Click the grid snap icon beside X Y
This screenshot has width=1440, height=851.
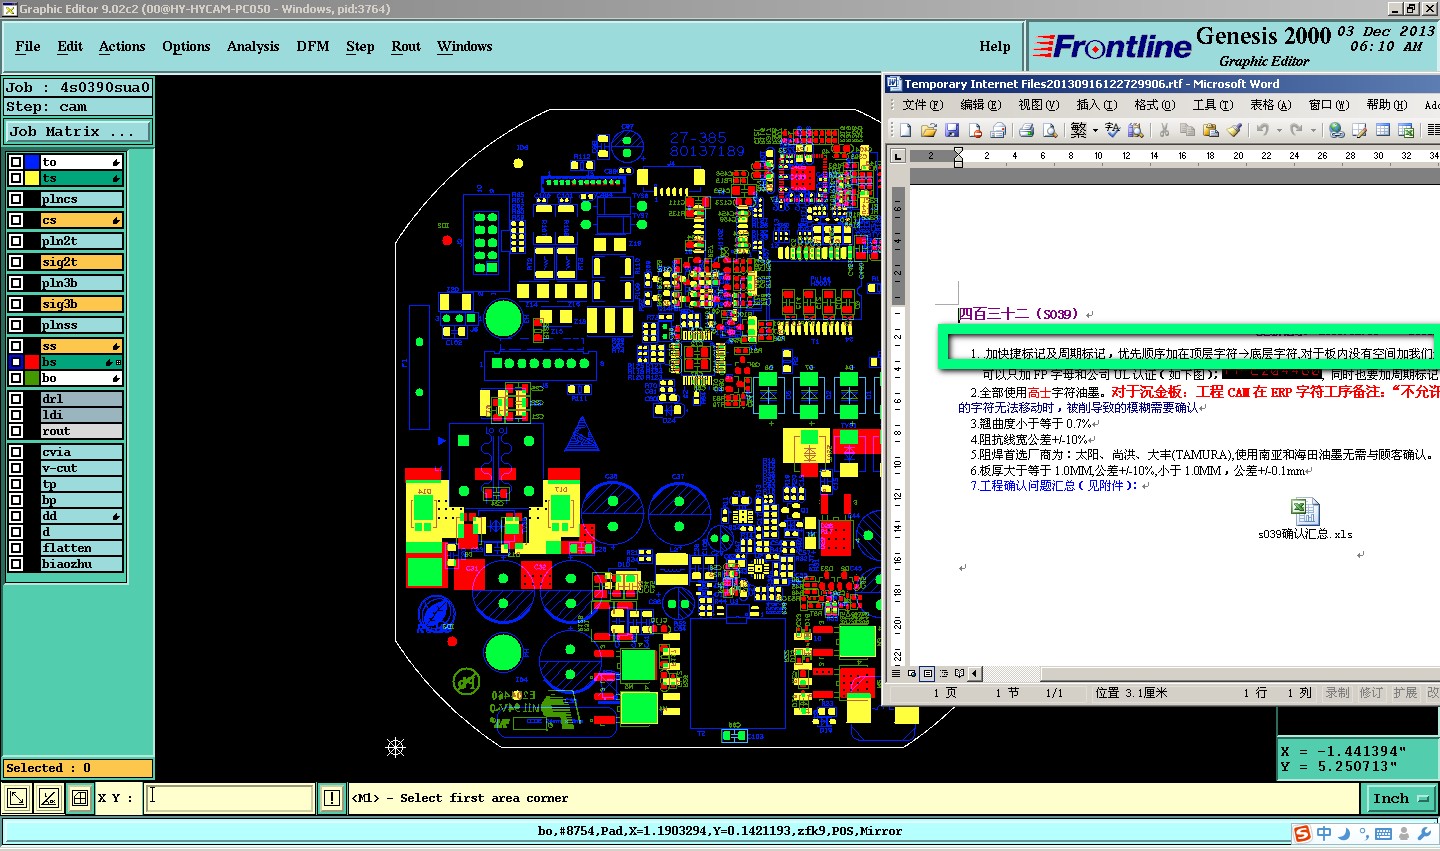(x=79, y=798)
